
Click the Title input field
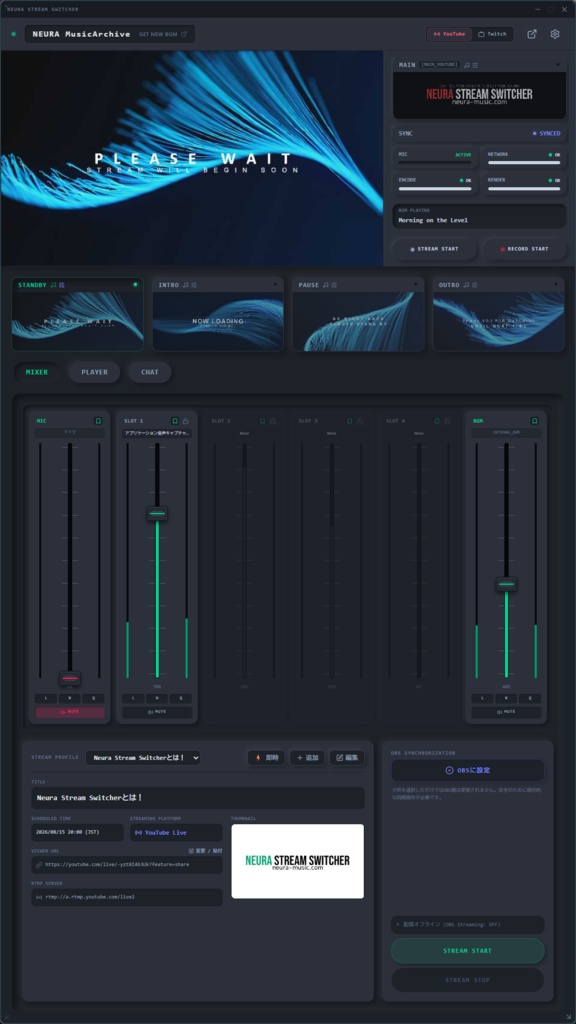click(x=198, y=797)
